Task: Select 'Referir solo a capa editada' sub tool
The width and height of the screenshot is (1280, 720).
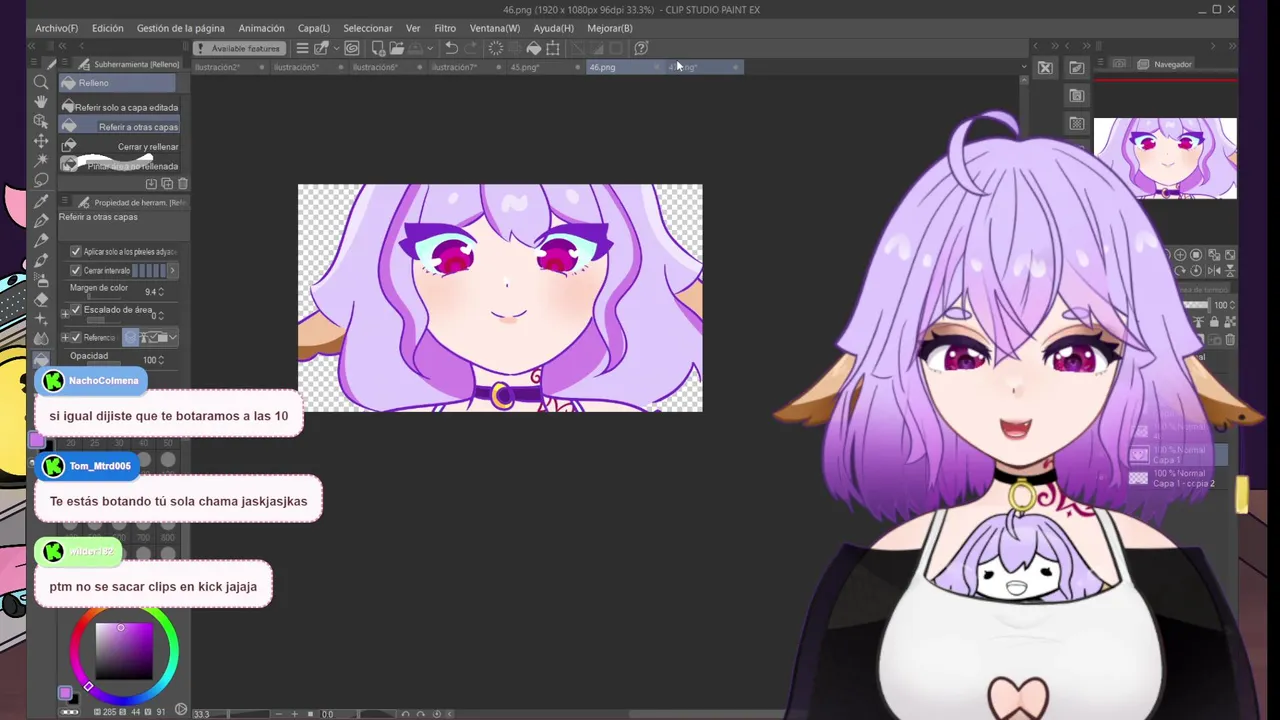Action: click(x=119, y=107)
